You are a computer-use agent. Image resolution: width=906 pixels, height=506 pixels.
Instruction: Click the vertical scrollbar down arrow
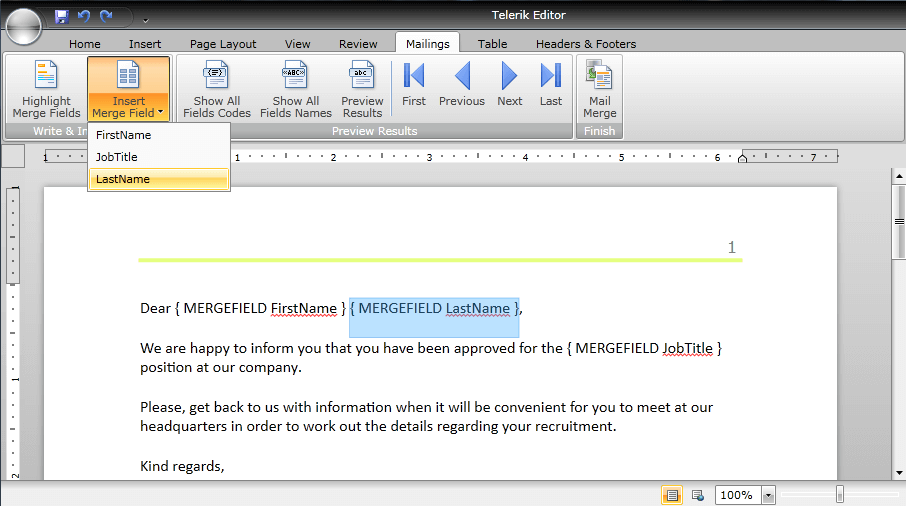tap(898, 473)
